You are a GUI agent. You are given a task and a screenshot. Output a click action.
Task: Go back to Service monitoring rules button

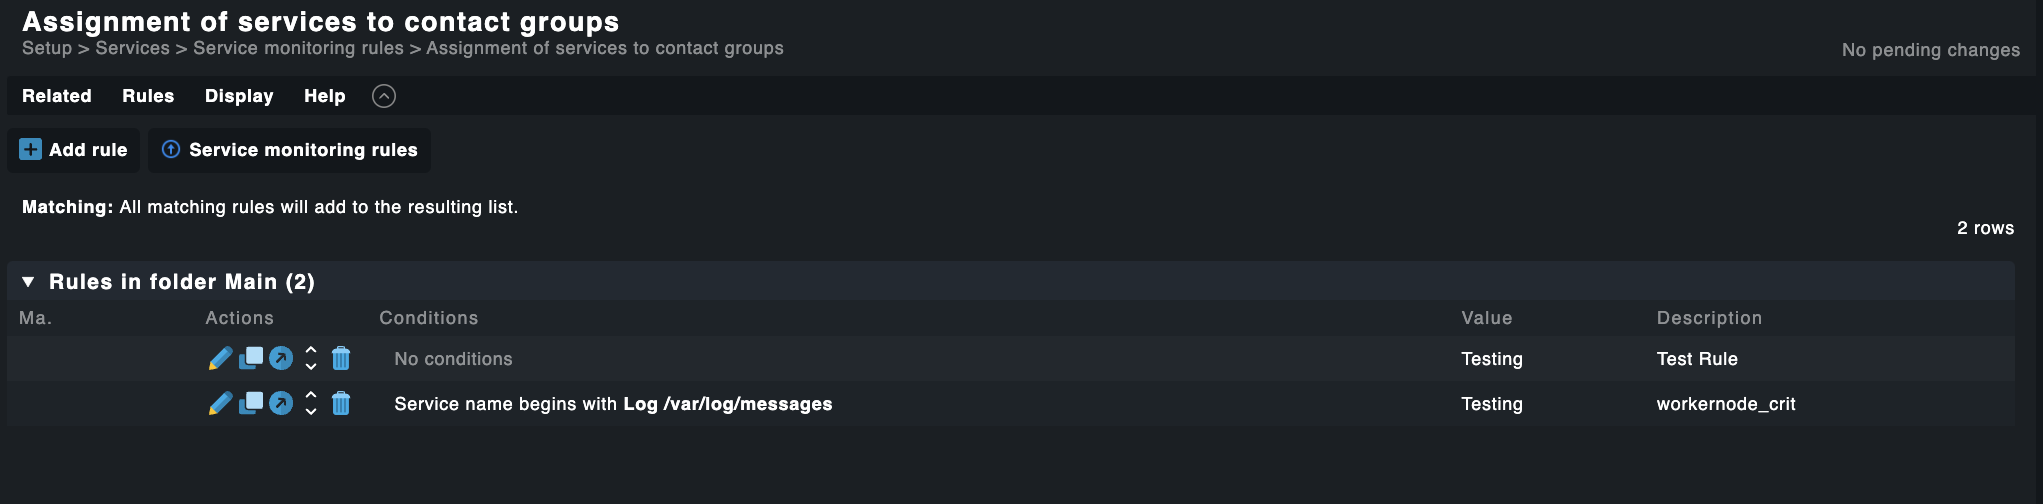290,150
